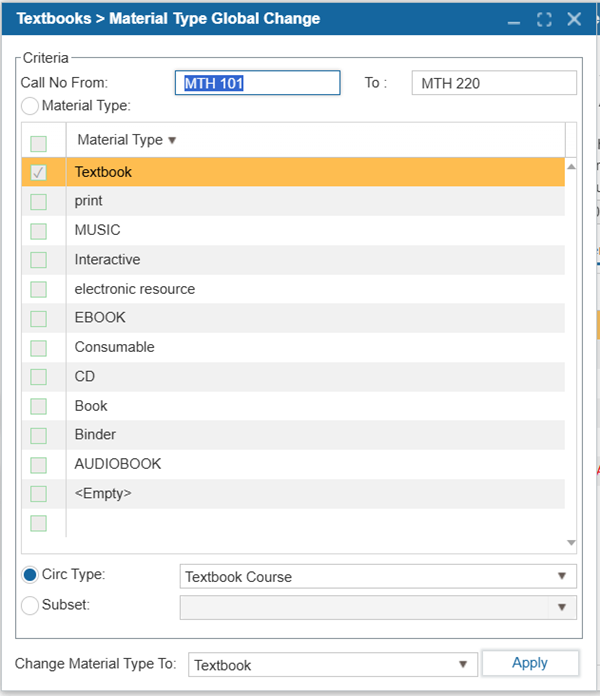
Task: Uncheck the Textbook checkbox
Action: (39, 173)
